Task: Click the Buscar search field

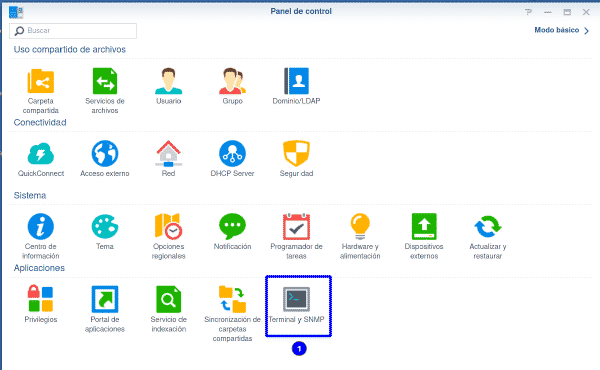Action: (x=73, y=31)
